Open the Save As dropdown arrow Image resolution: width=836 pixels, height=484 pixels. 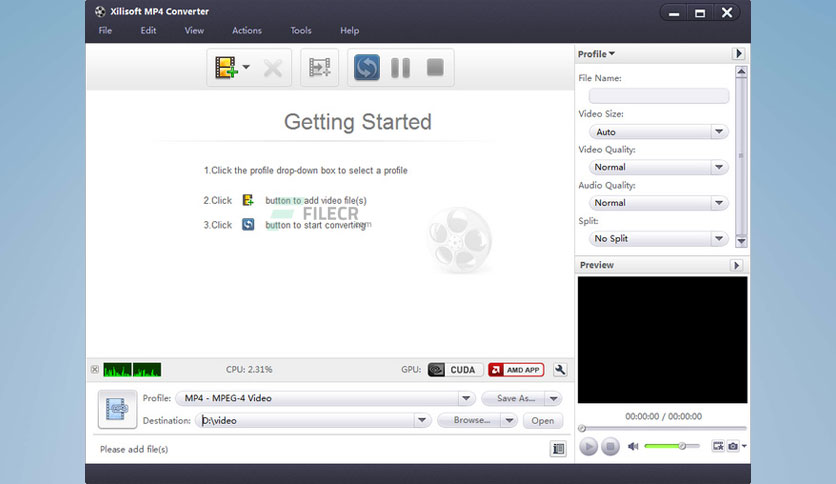[553, 398]
